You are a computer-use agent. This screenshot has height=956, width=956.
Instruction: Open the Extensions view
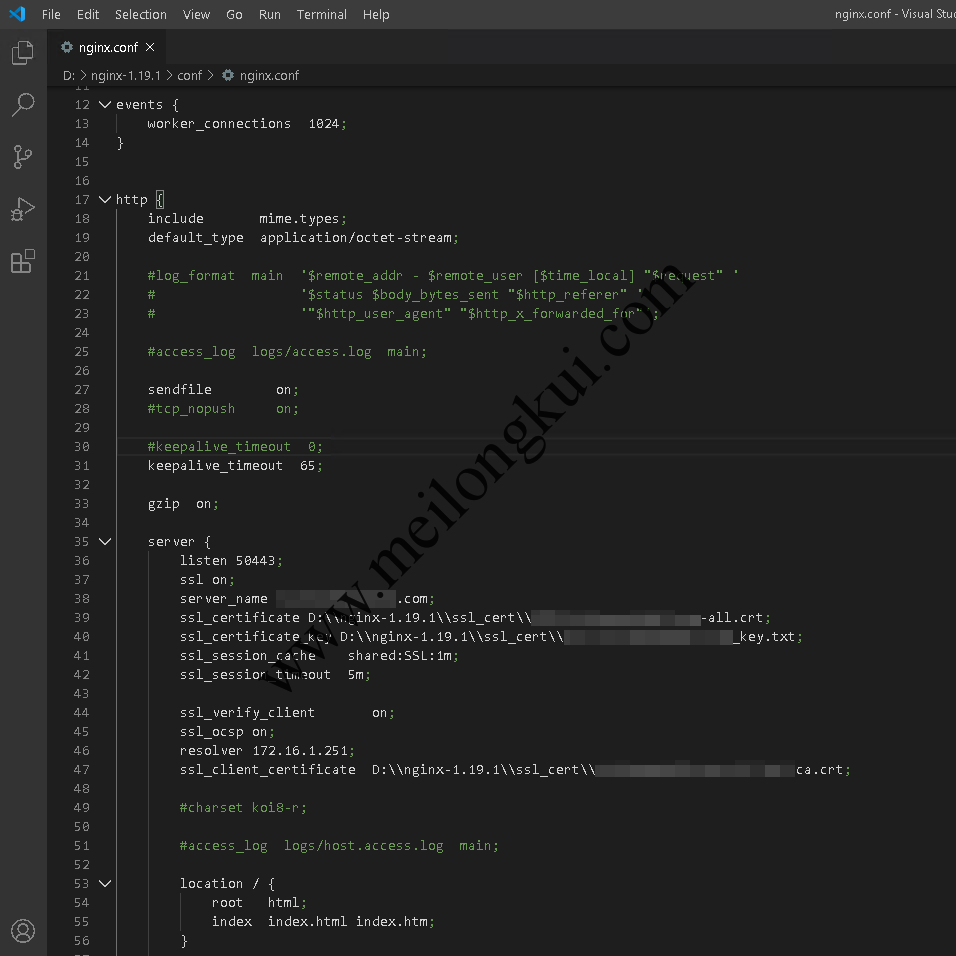pos(23,262)
